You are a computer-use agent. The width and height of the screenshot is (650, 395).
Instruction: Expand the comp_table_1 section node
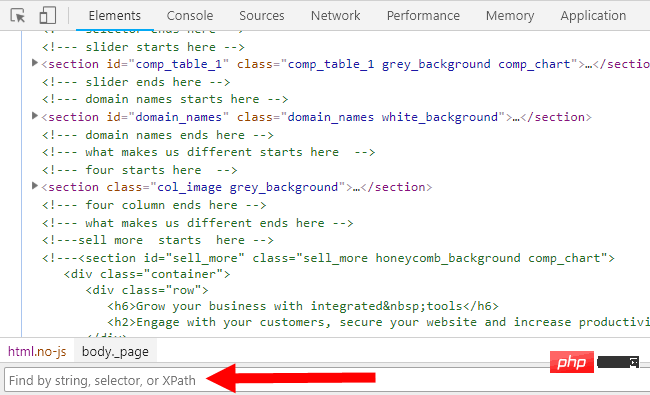35,63
